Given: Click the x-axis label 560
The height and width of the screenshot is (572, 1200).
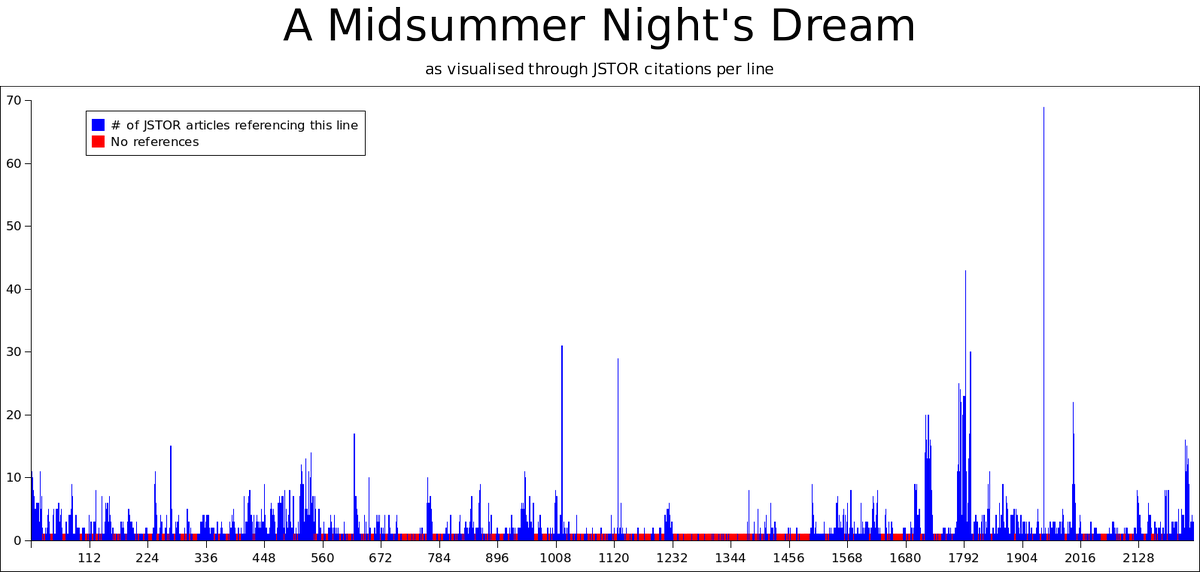Looking at the screenshot, I should tap(322, 558).
